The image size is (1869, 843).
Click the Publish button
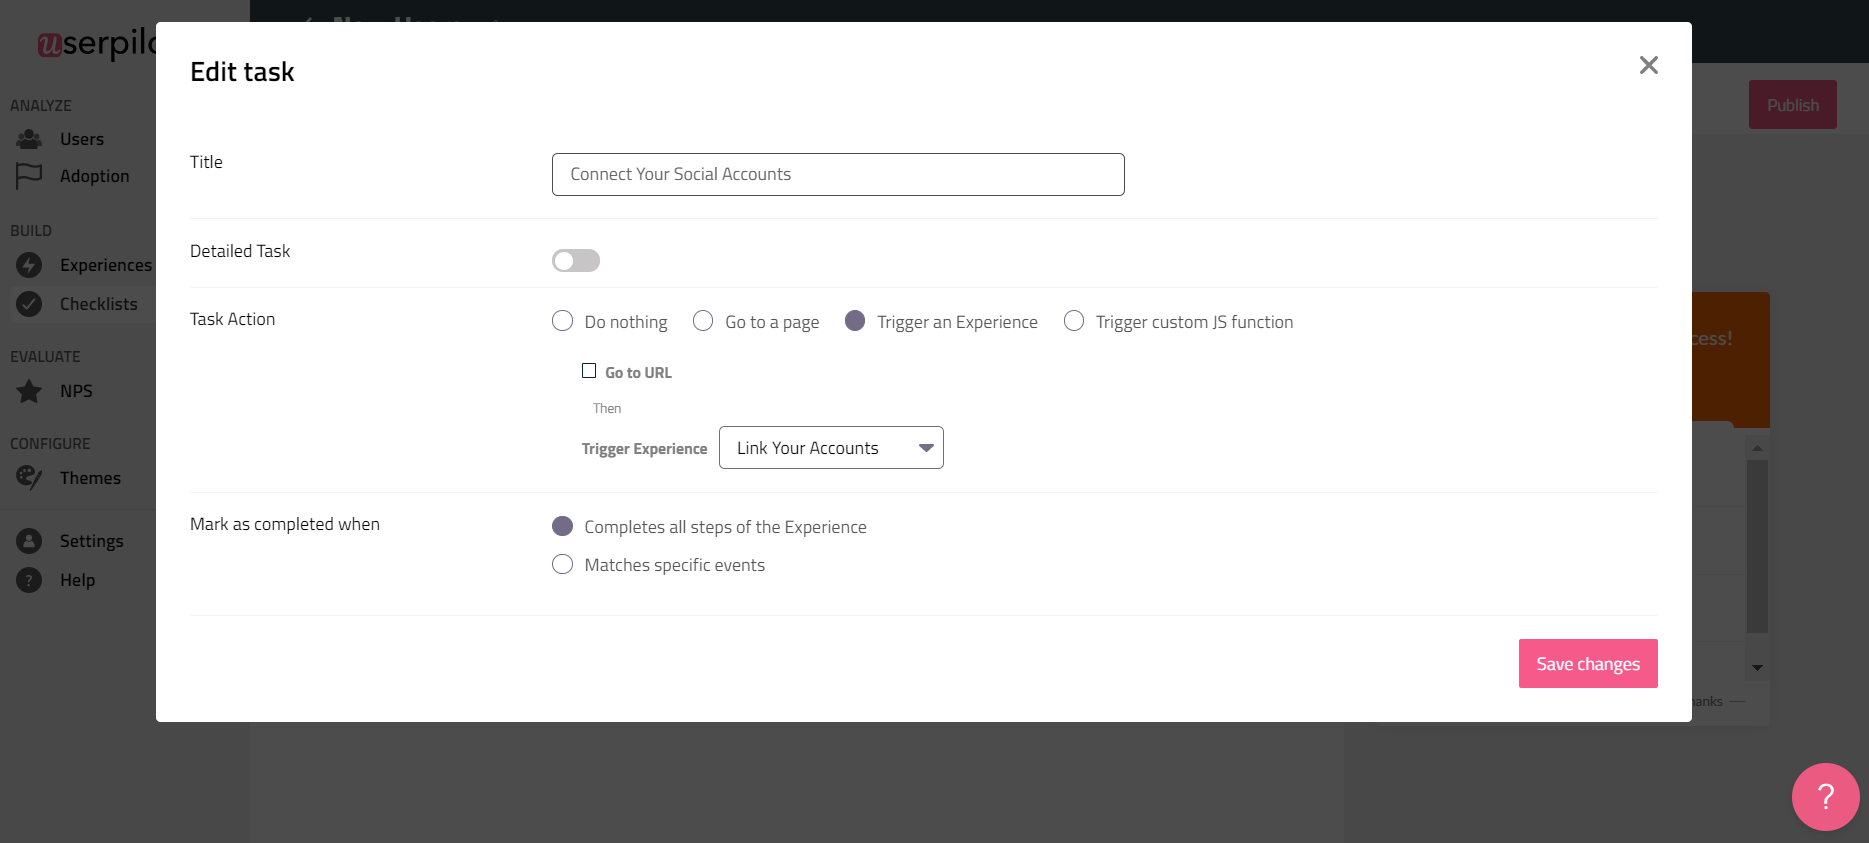click(1792, 105)
